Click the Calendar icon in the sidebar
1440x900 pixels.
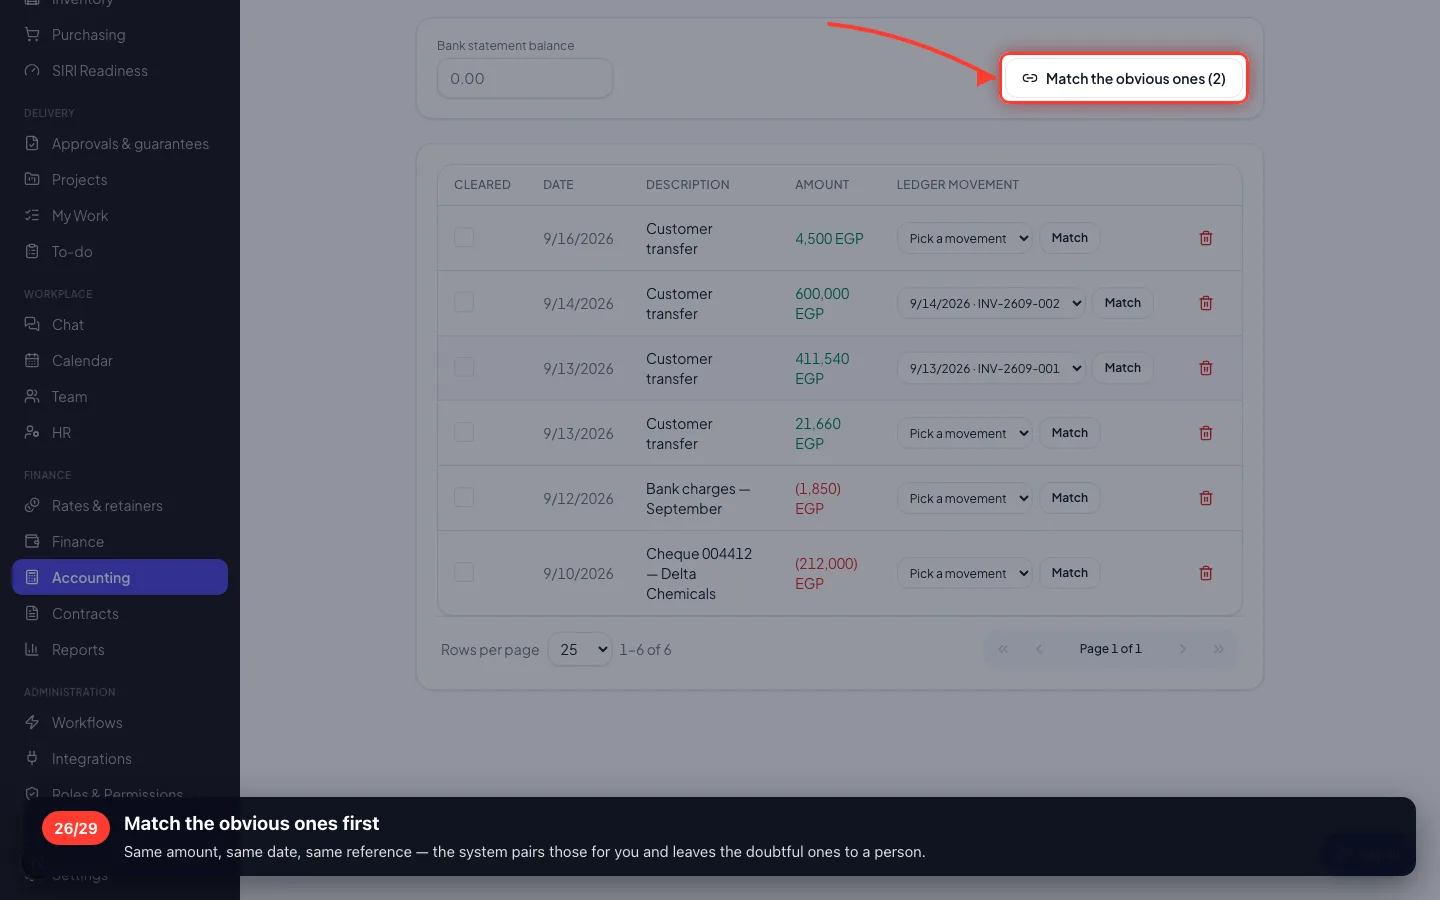point(32,360)
